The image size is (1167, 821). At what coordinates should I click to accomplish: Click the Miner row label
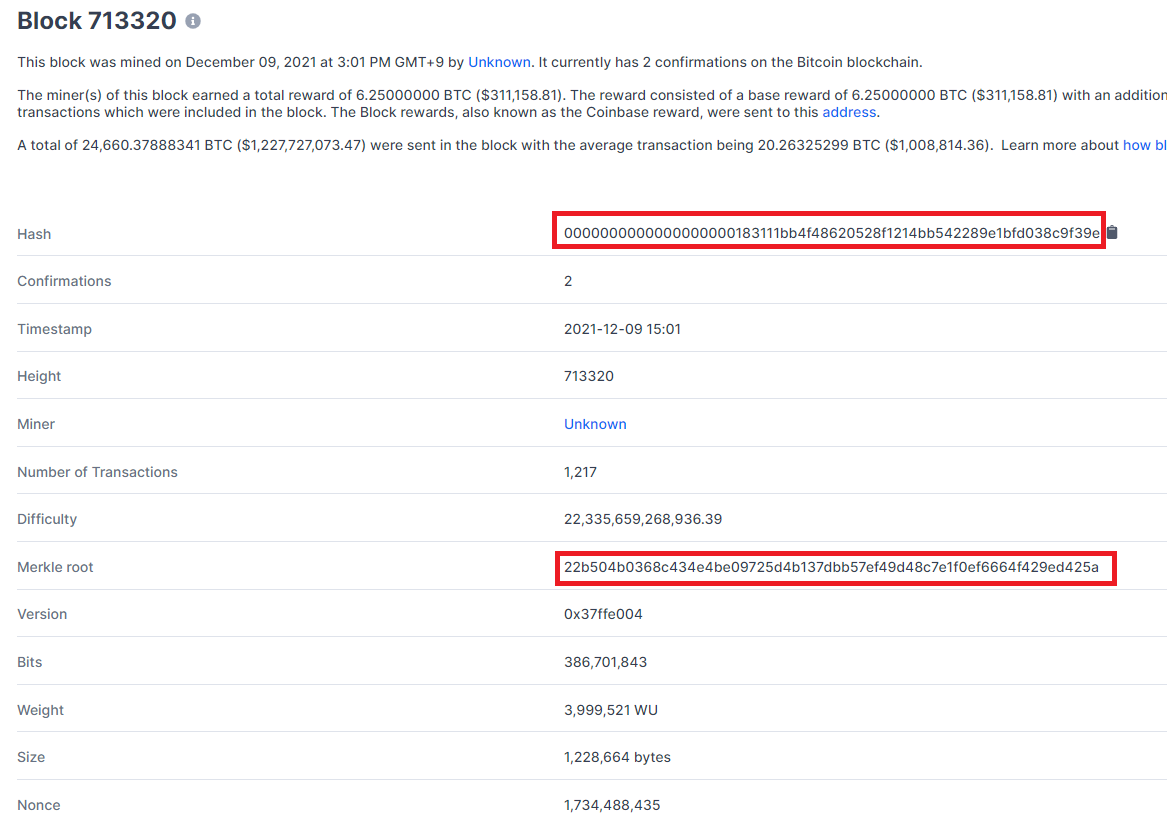tap(36, 424)
